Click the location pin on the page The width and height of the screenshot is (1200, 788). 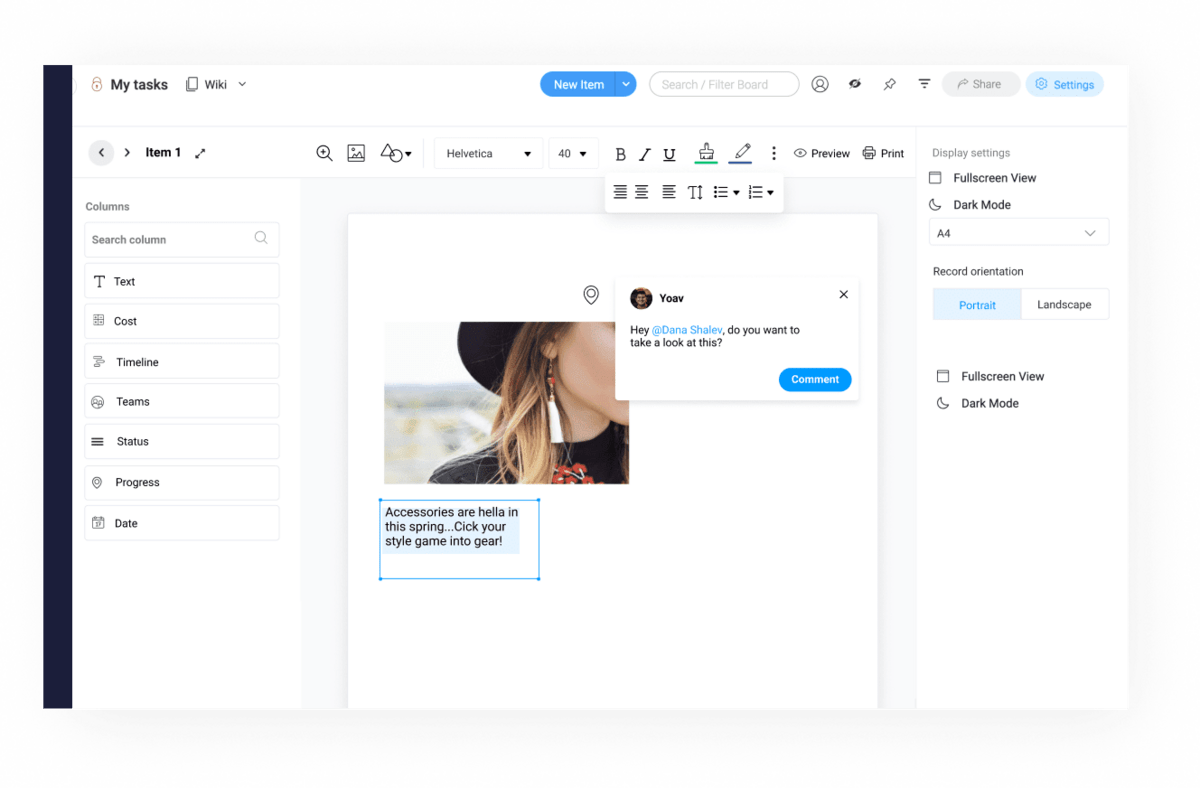pos(591,295)
